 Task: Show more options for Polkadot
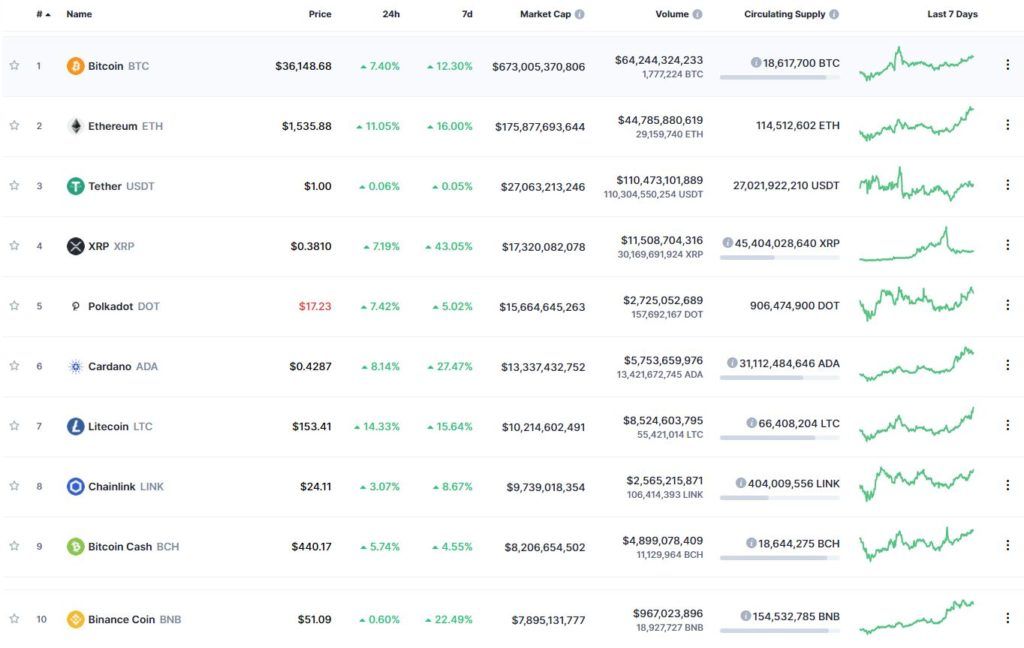tap(1008, 305)
